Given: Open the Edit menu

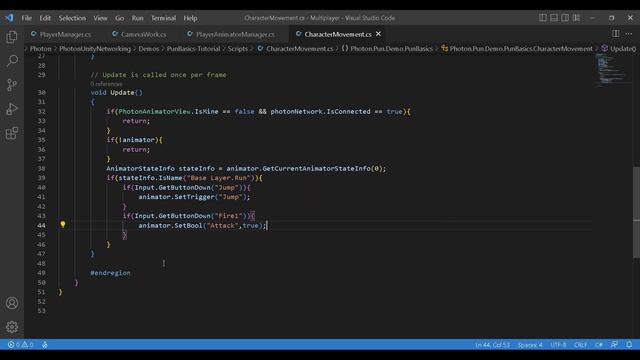Looking at the screenshot, I should click(x=45, y=18).
